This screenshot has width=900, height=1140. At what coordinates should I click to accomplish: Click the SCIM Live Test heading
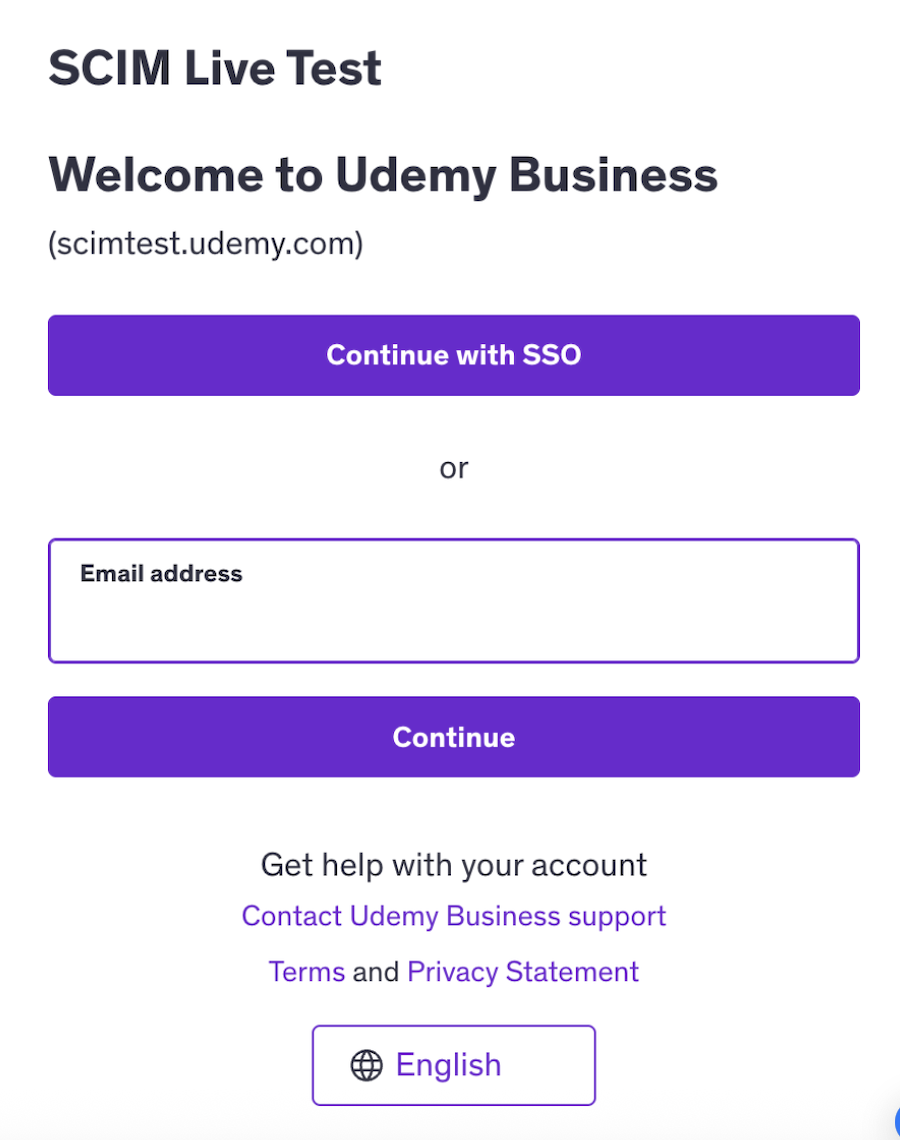[215, 69]
